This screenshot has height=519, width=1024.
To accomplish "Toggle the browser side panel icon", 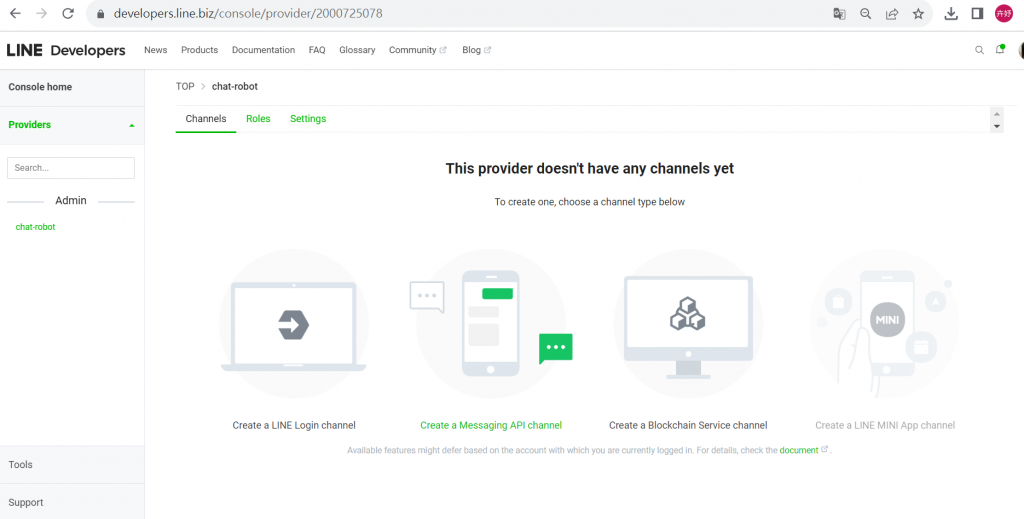I will pos(977,14).
